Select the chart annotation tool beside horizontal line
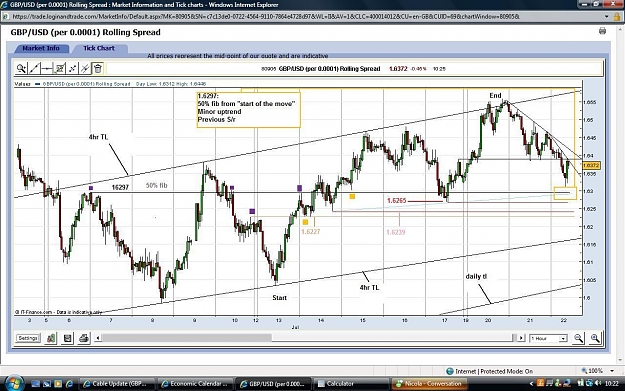The height and width of the screenshot is (391, 625). [x=60, y=69]
